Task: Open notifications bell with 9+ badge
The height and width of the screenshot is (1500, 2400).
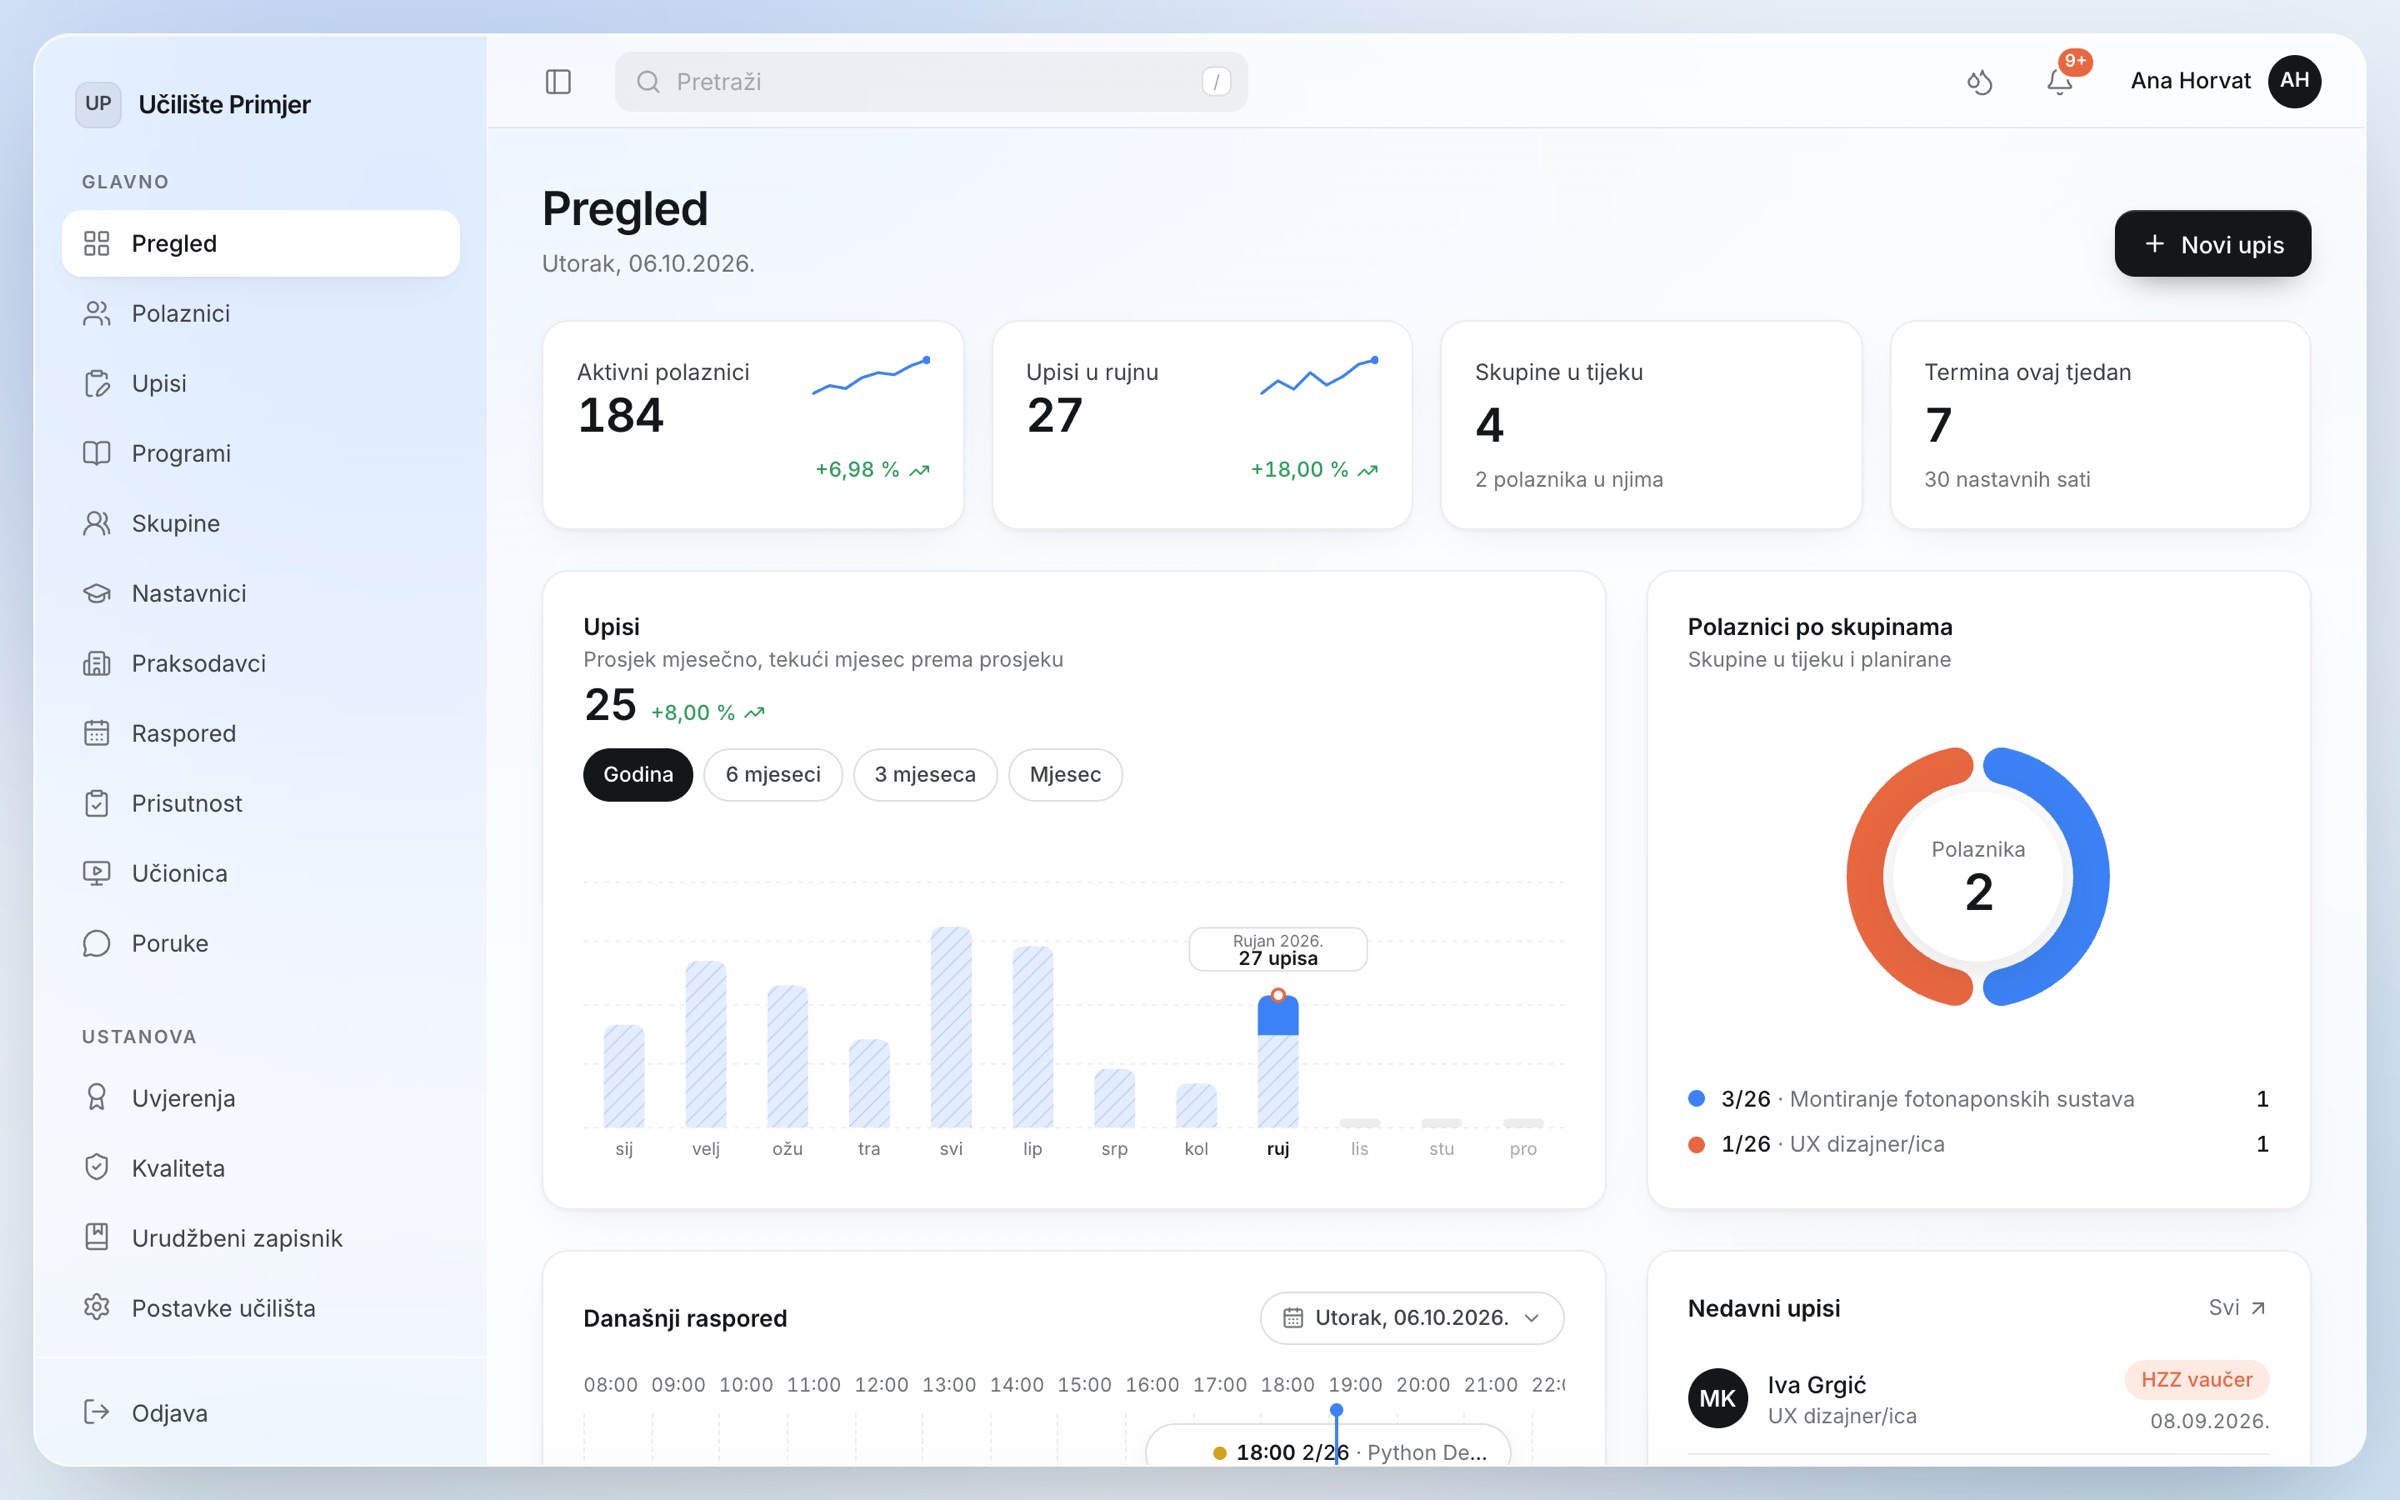Action: point(2060,81)
